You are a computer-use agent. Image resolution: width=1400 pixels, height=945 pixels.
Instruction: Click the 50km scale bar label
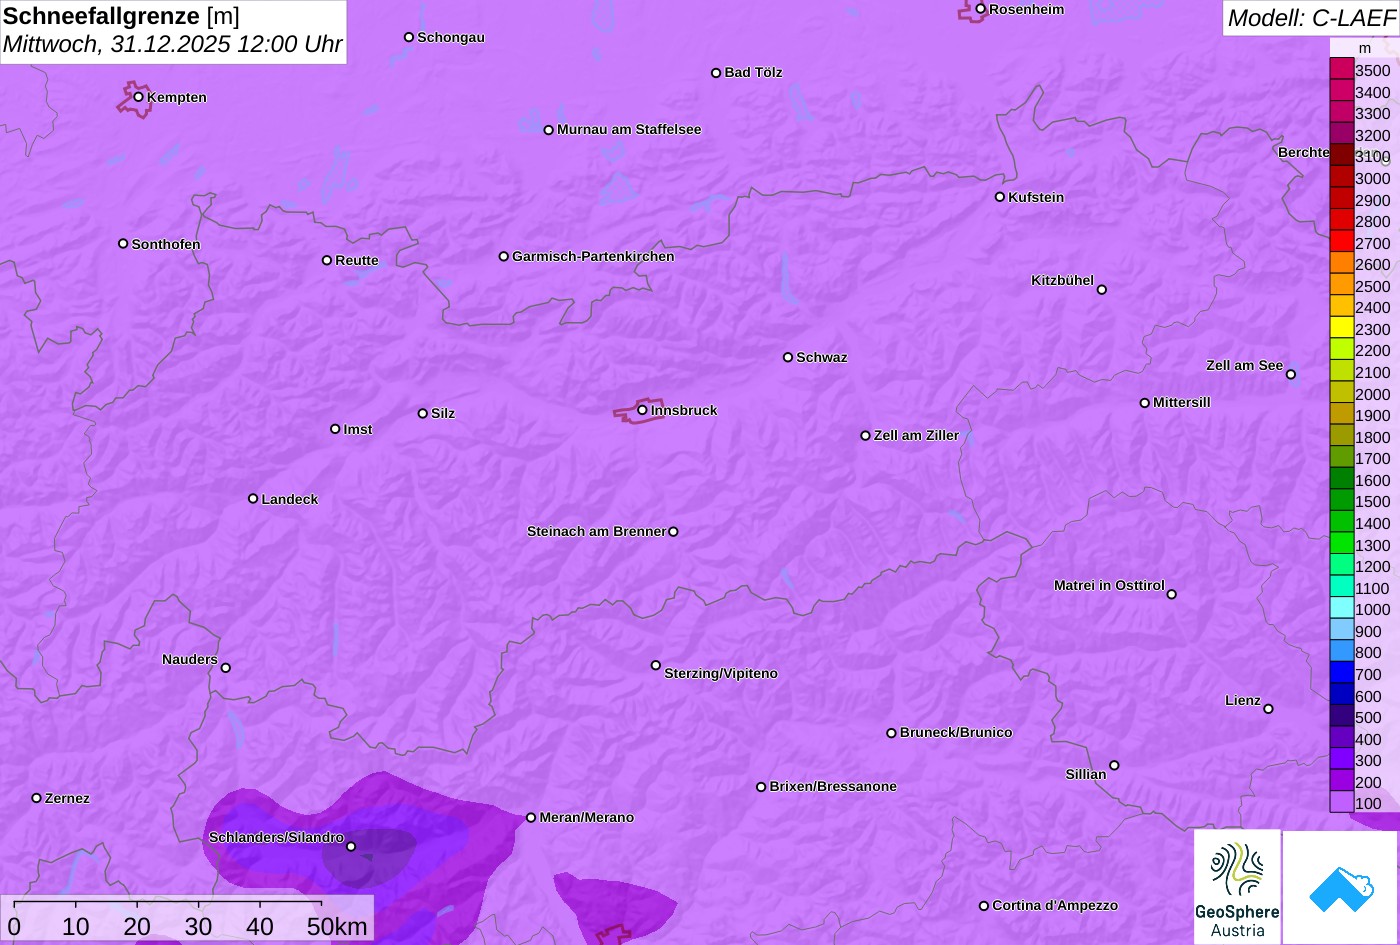(x=337, y=927)
